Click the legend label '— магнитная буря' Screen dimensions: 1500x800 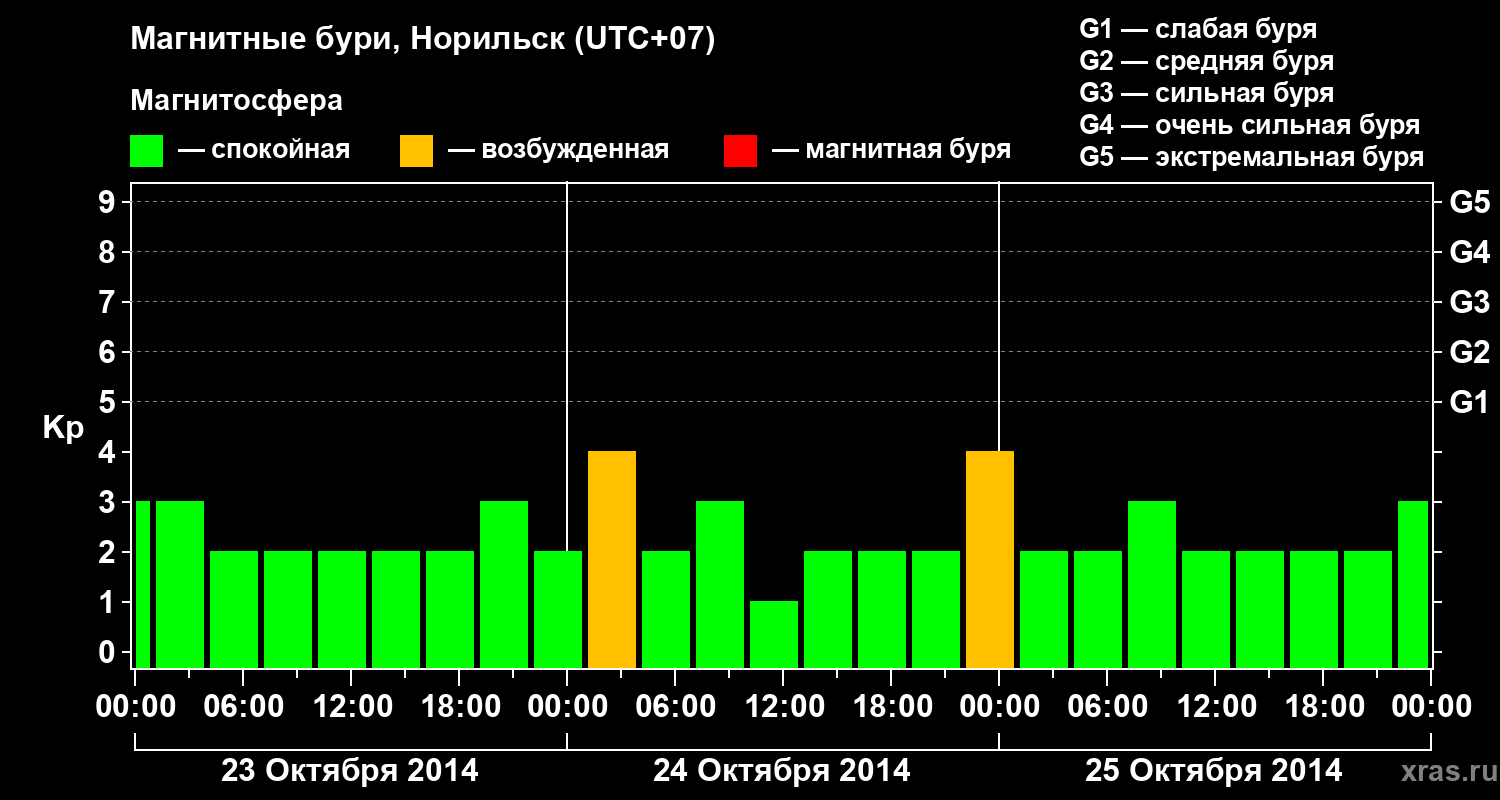tap(891, 151)
